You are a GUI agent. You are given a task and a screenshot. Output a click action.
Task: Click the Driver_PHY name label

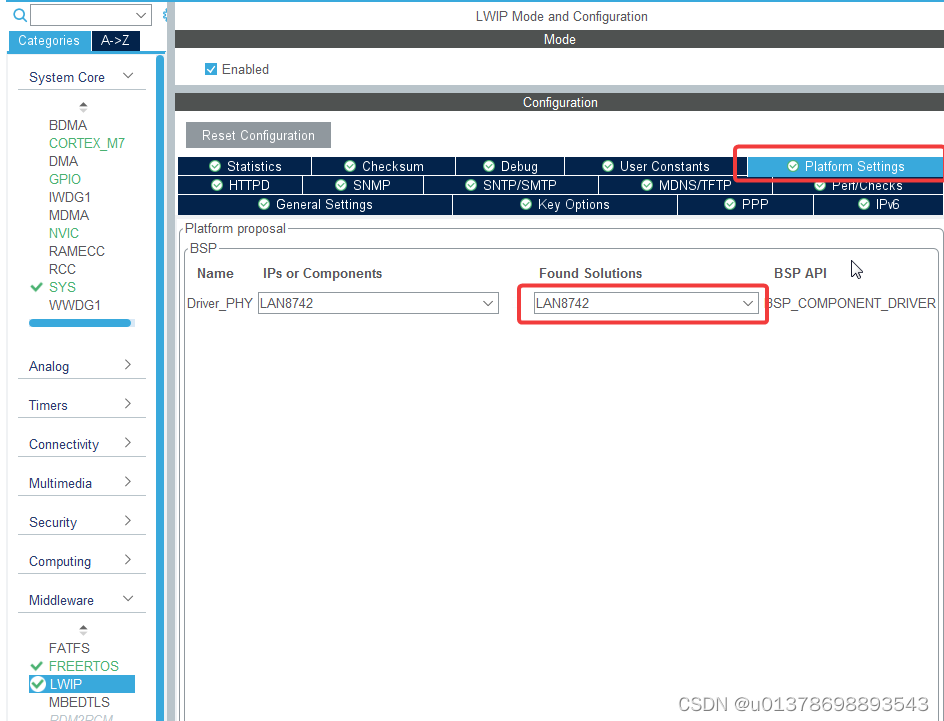[219, 303]
